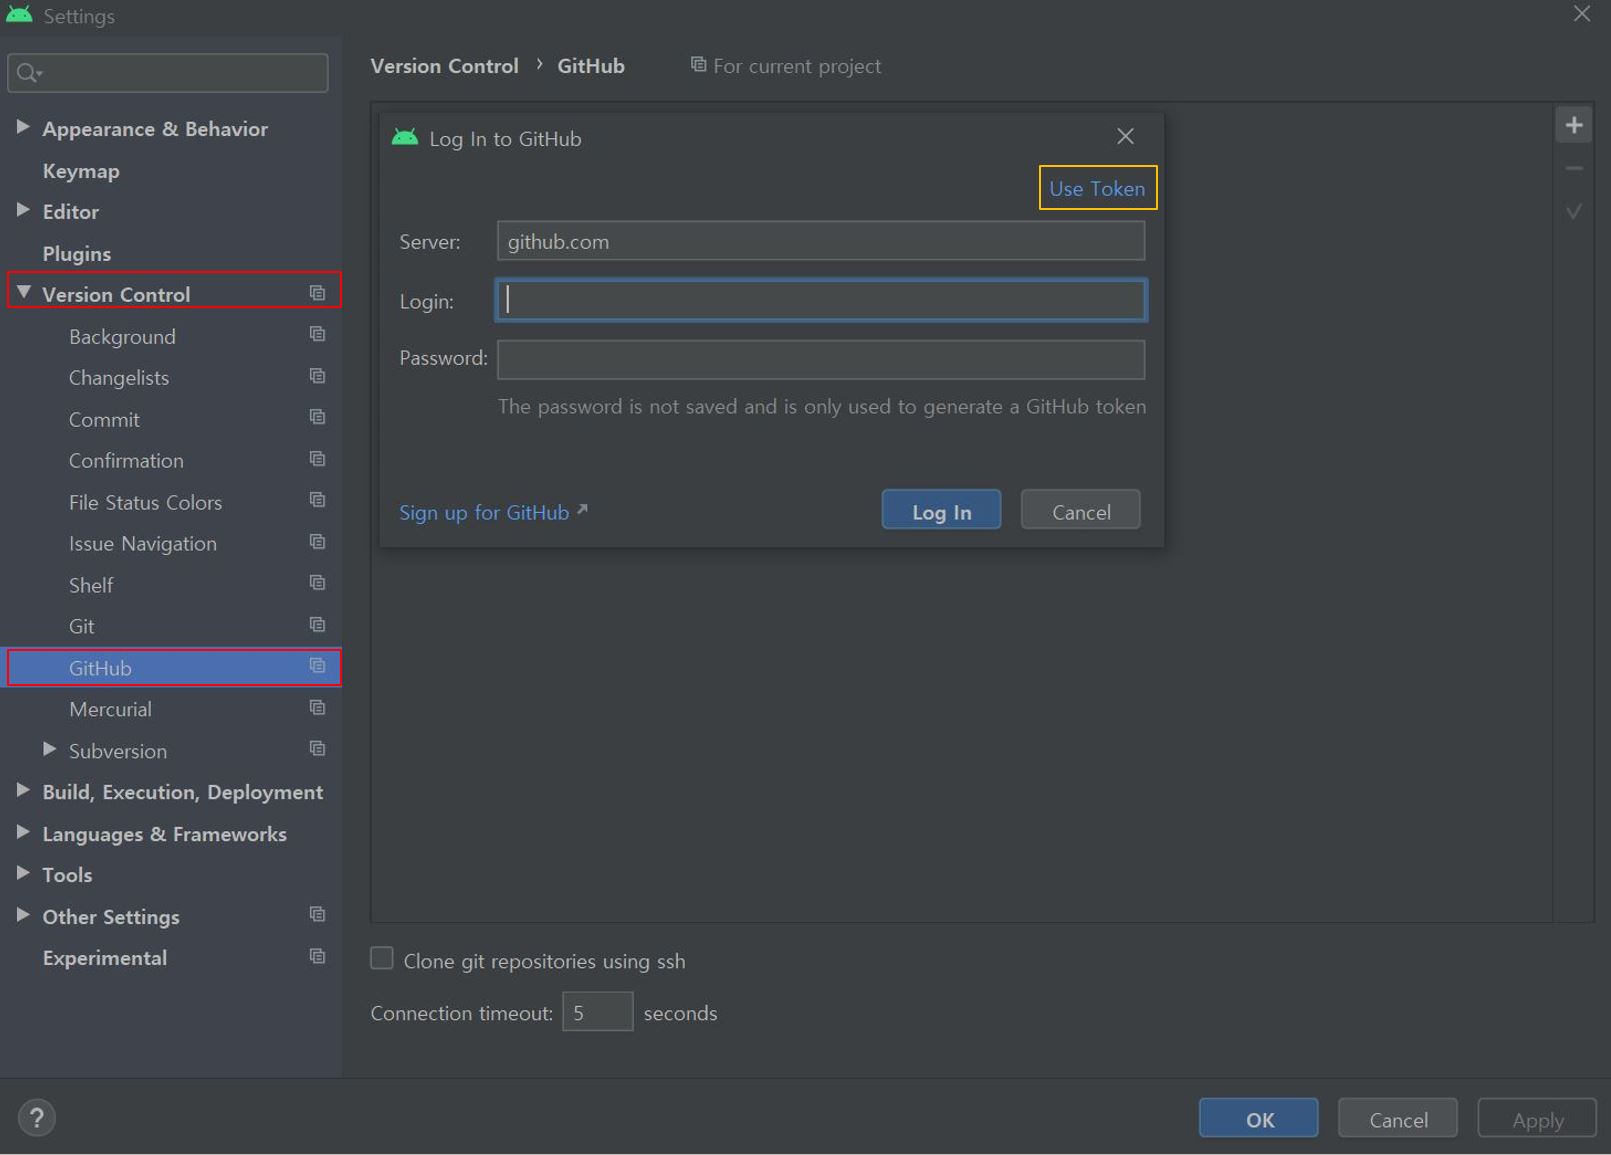Viewport: 1611px width, 1155px height.
Task: Click project-level icon beside Commit
Action: (x=317, y=417)
